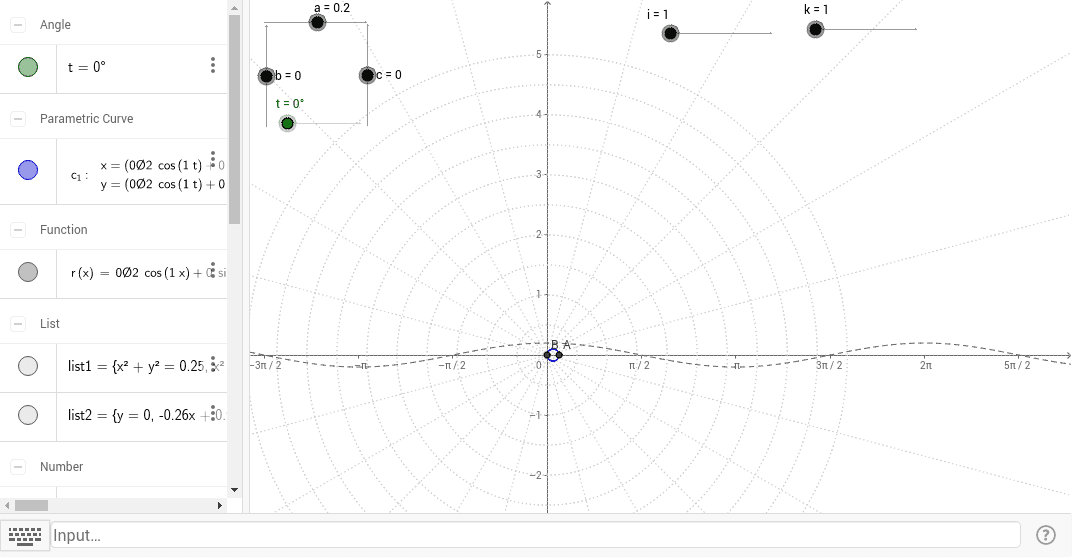Screen dimensions: 1073x558
Task: Click the k = 1 slider label
Action: (x=816, y=10)
